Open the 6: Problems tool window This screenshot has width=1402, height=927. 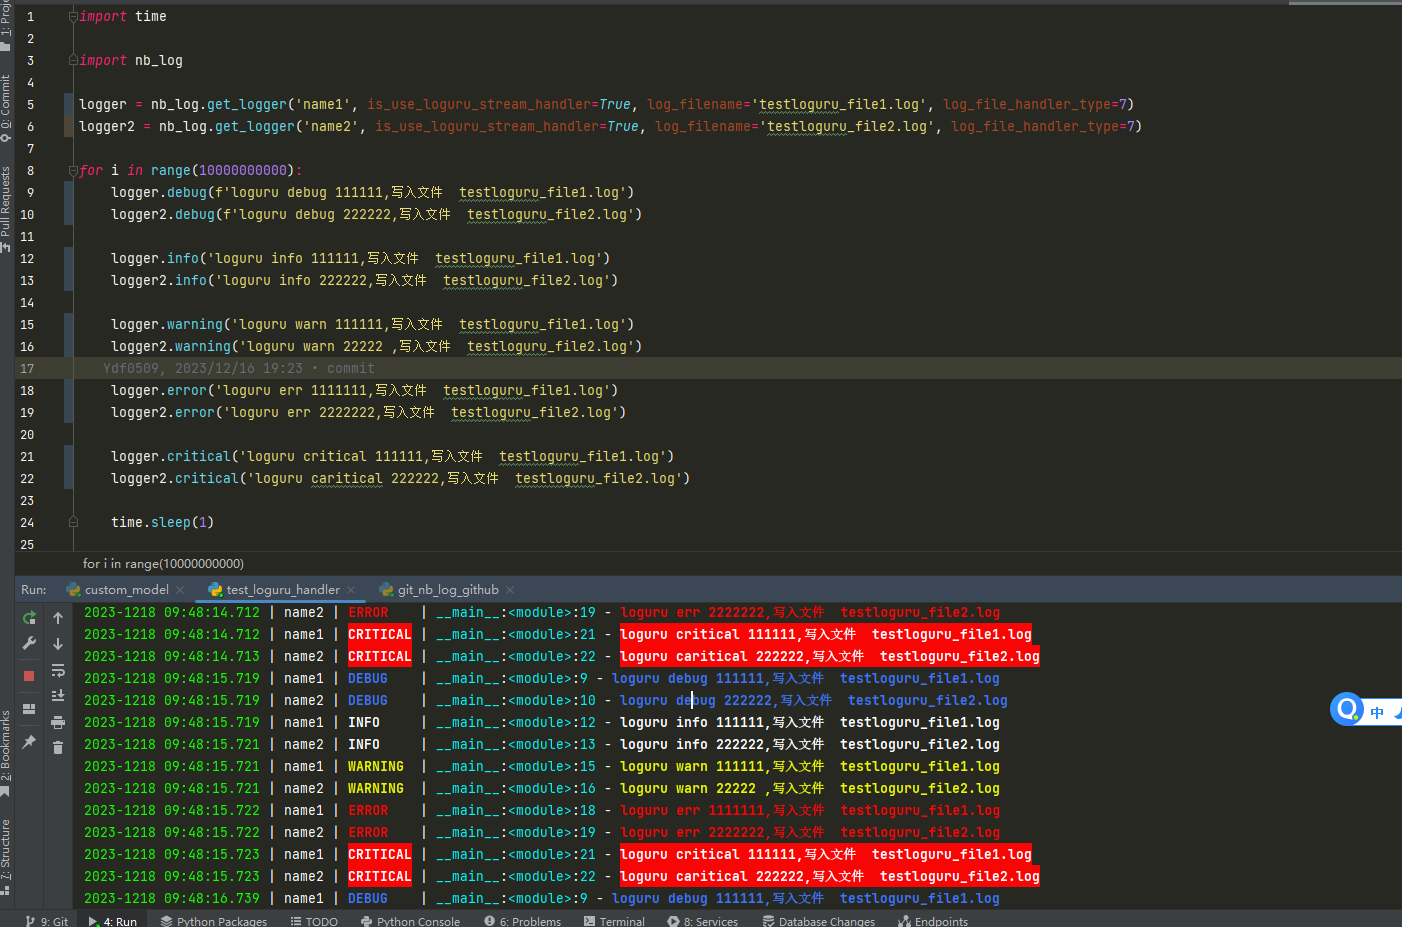pos(522,921)
